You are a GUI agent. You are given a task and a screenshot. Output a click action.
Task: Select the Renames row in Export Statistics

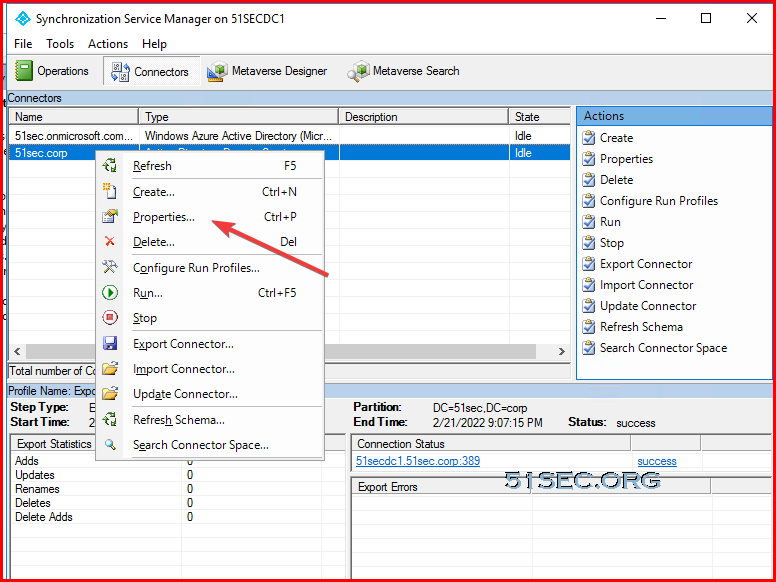[x=177, y=488]
